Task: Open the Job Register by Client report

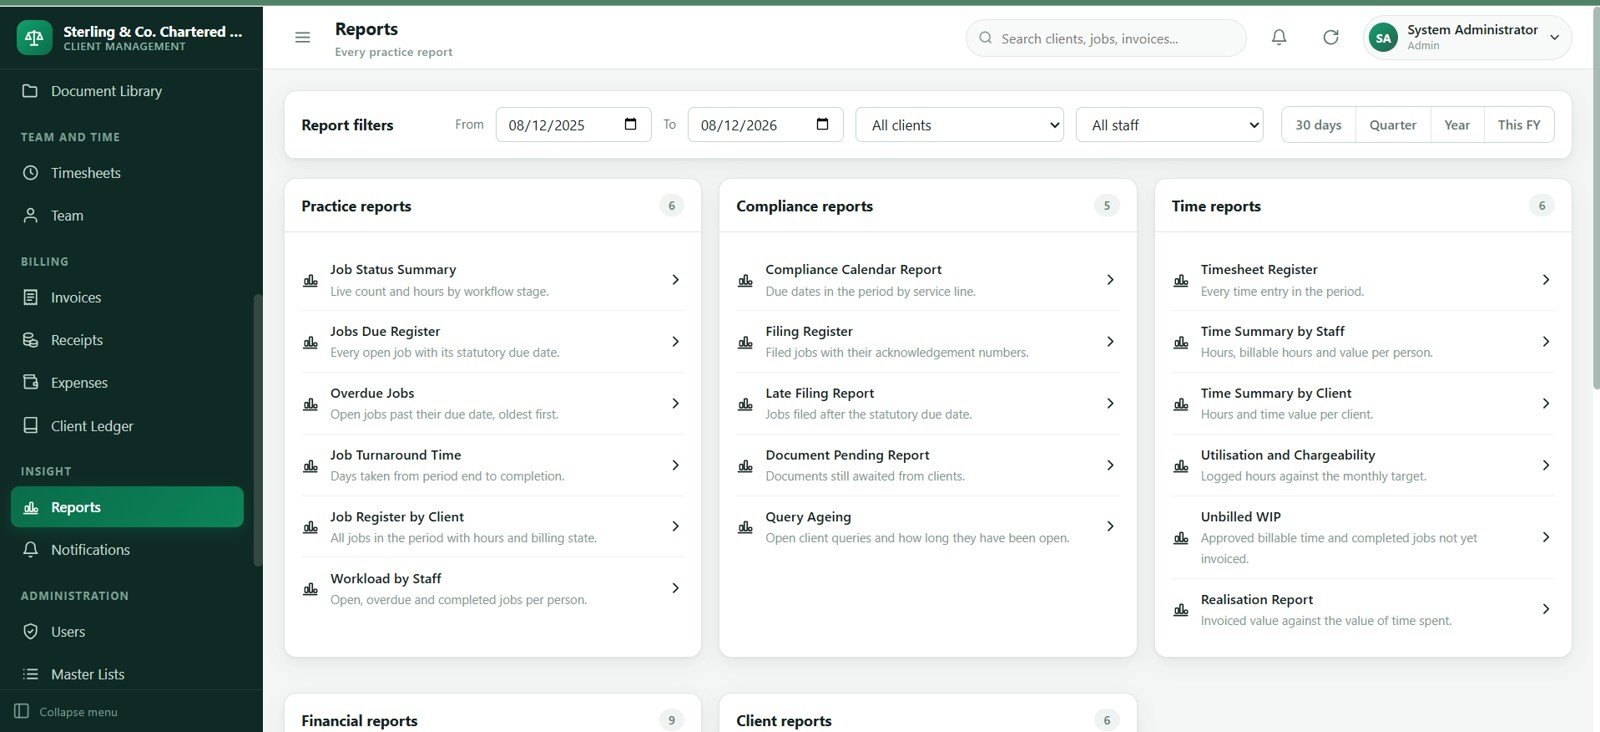Action: 493,527
